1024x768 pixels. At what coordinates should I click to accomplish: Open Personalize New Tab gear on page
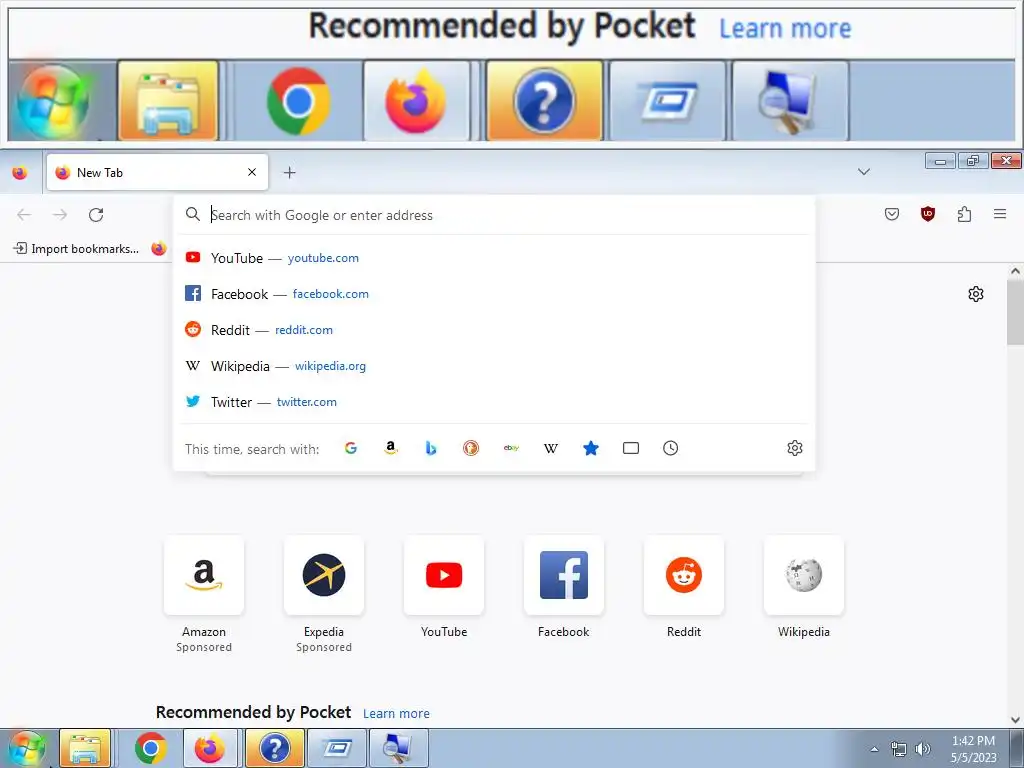pos(976,294)
